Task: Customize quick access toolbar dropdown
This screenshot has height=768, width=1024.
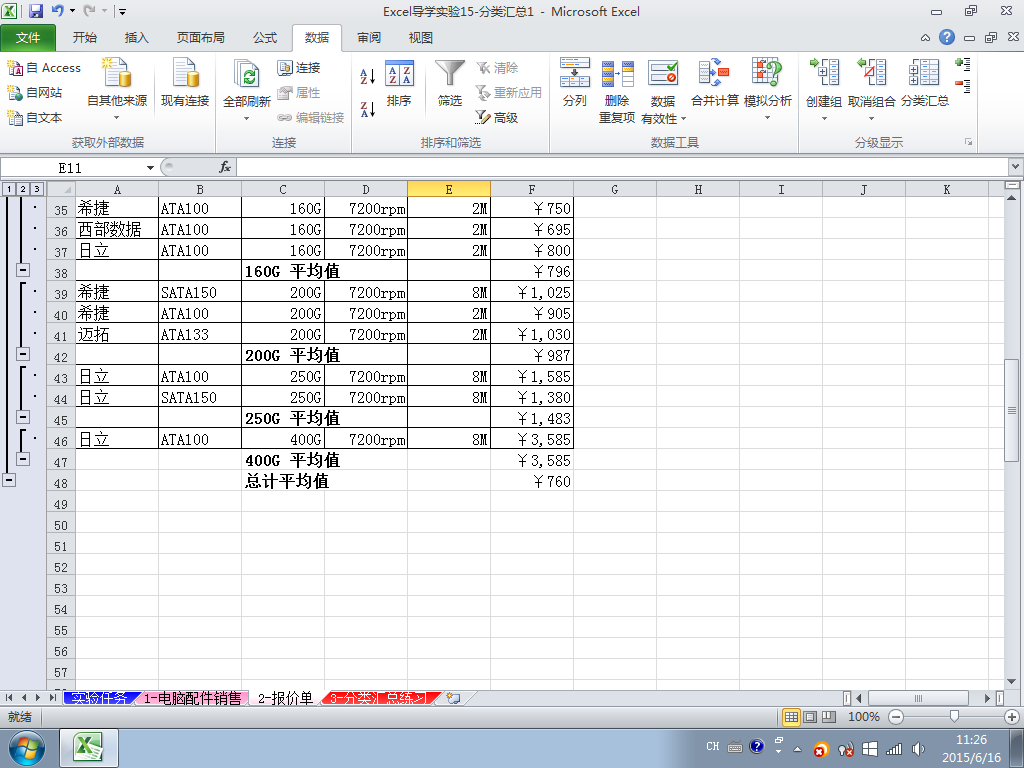Action: pyautogui.click(x=122, y=11)
